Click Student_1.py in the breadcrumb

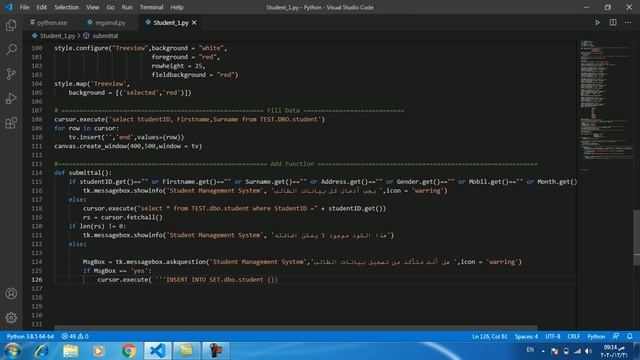57,36
